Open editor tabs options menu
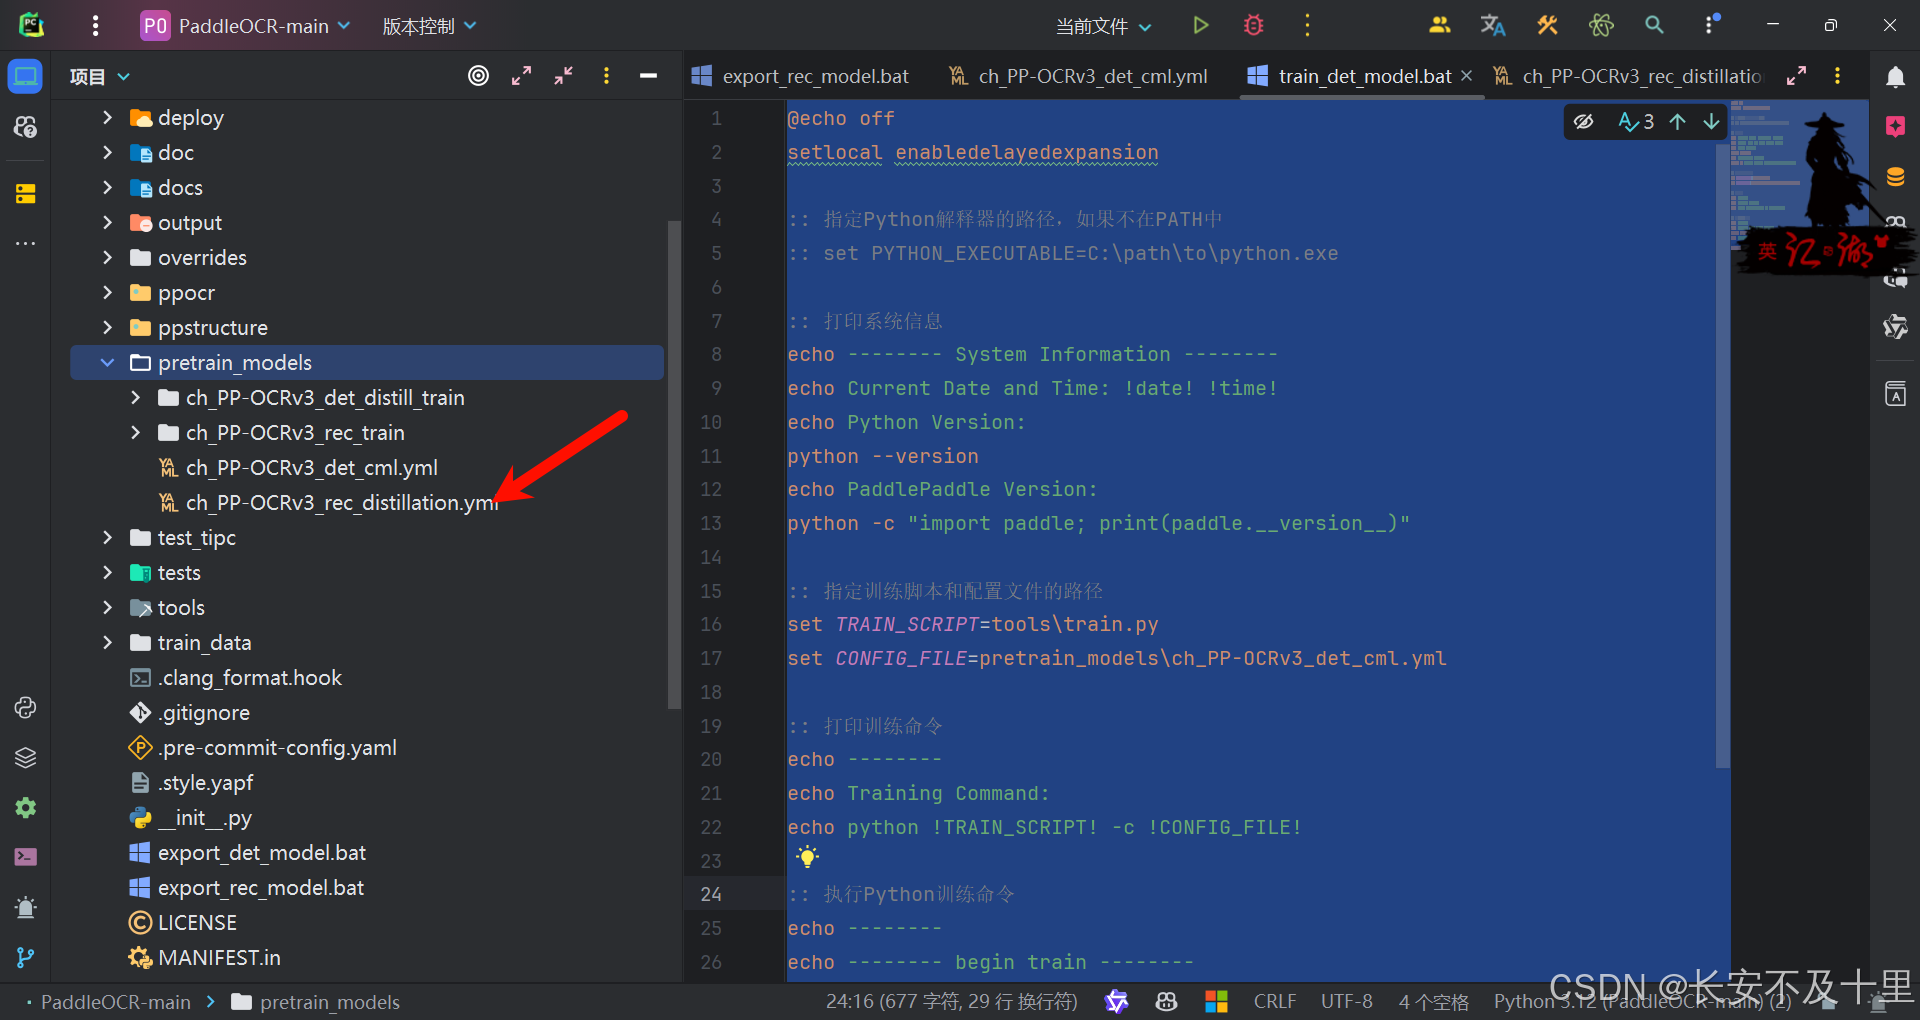The width and height of the screenshot is (1920, 1020). (1837, 76)
